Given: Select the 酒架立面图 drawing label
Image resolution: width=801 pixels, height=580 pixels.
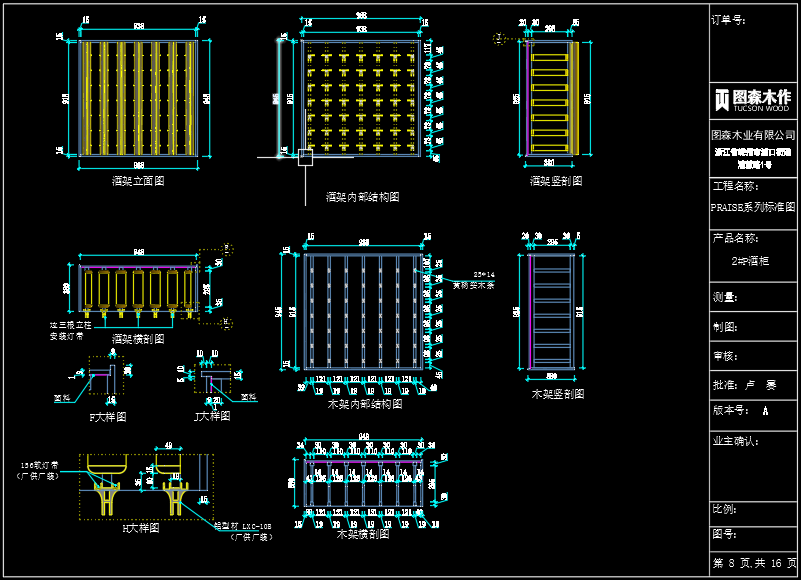Looking at the screenshot, I should pyautogui.click(x=138, y=181).
